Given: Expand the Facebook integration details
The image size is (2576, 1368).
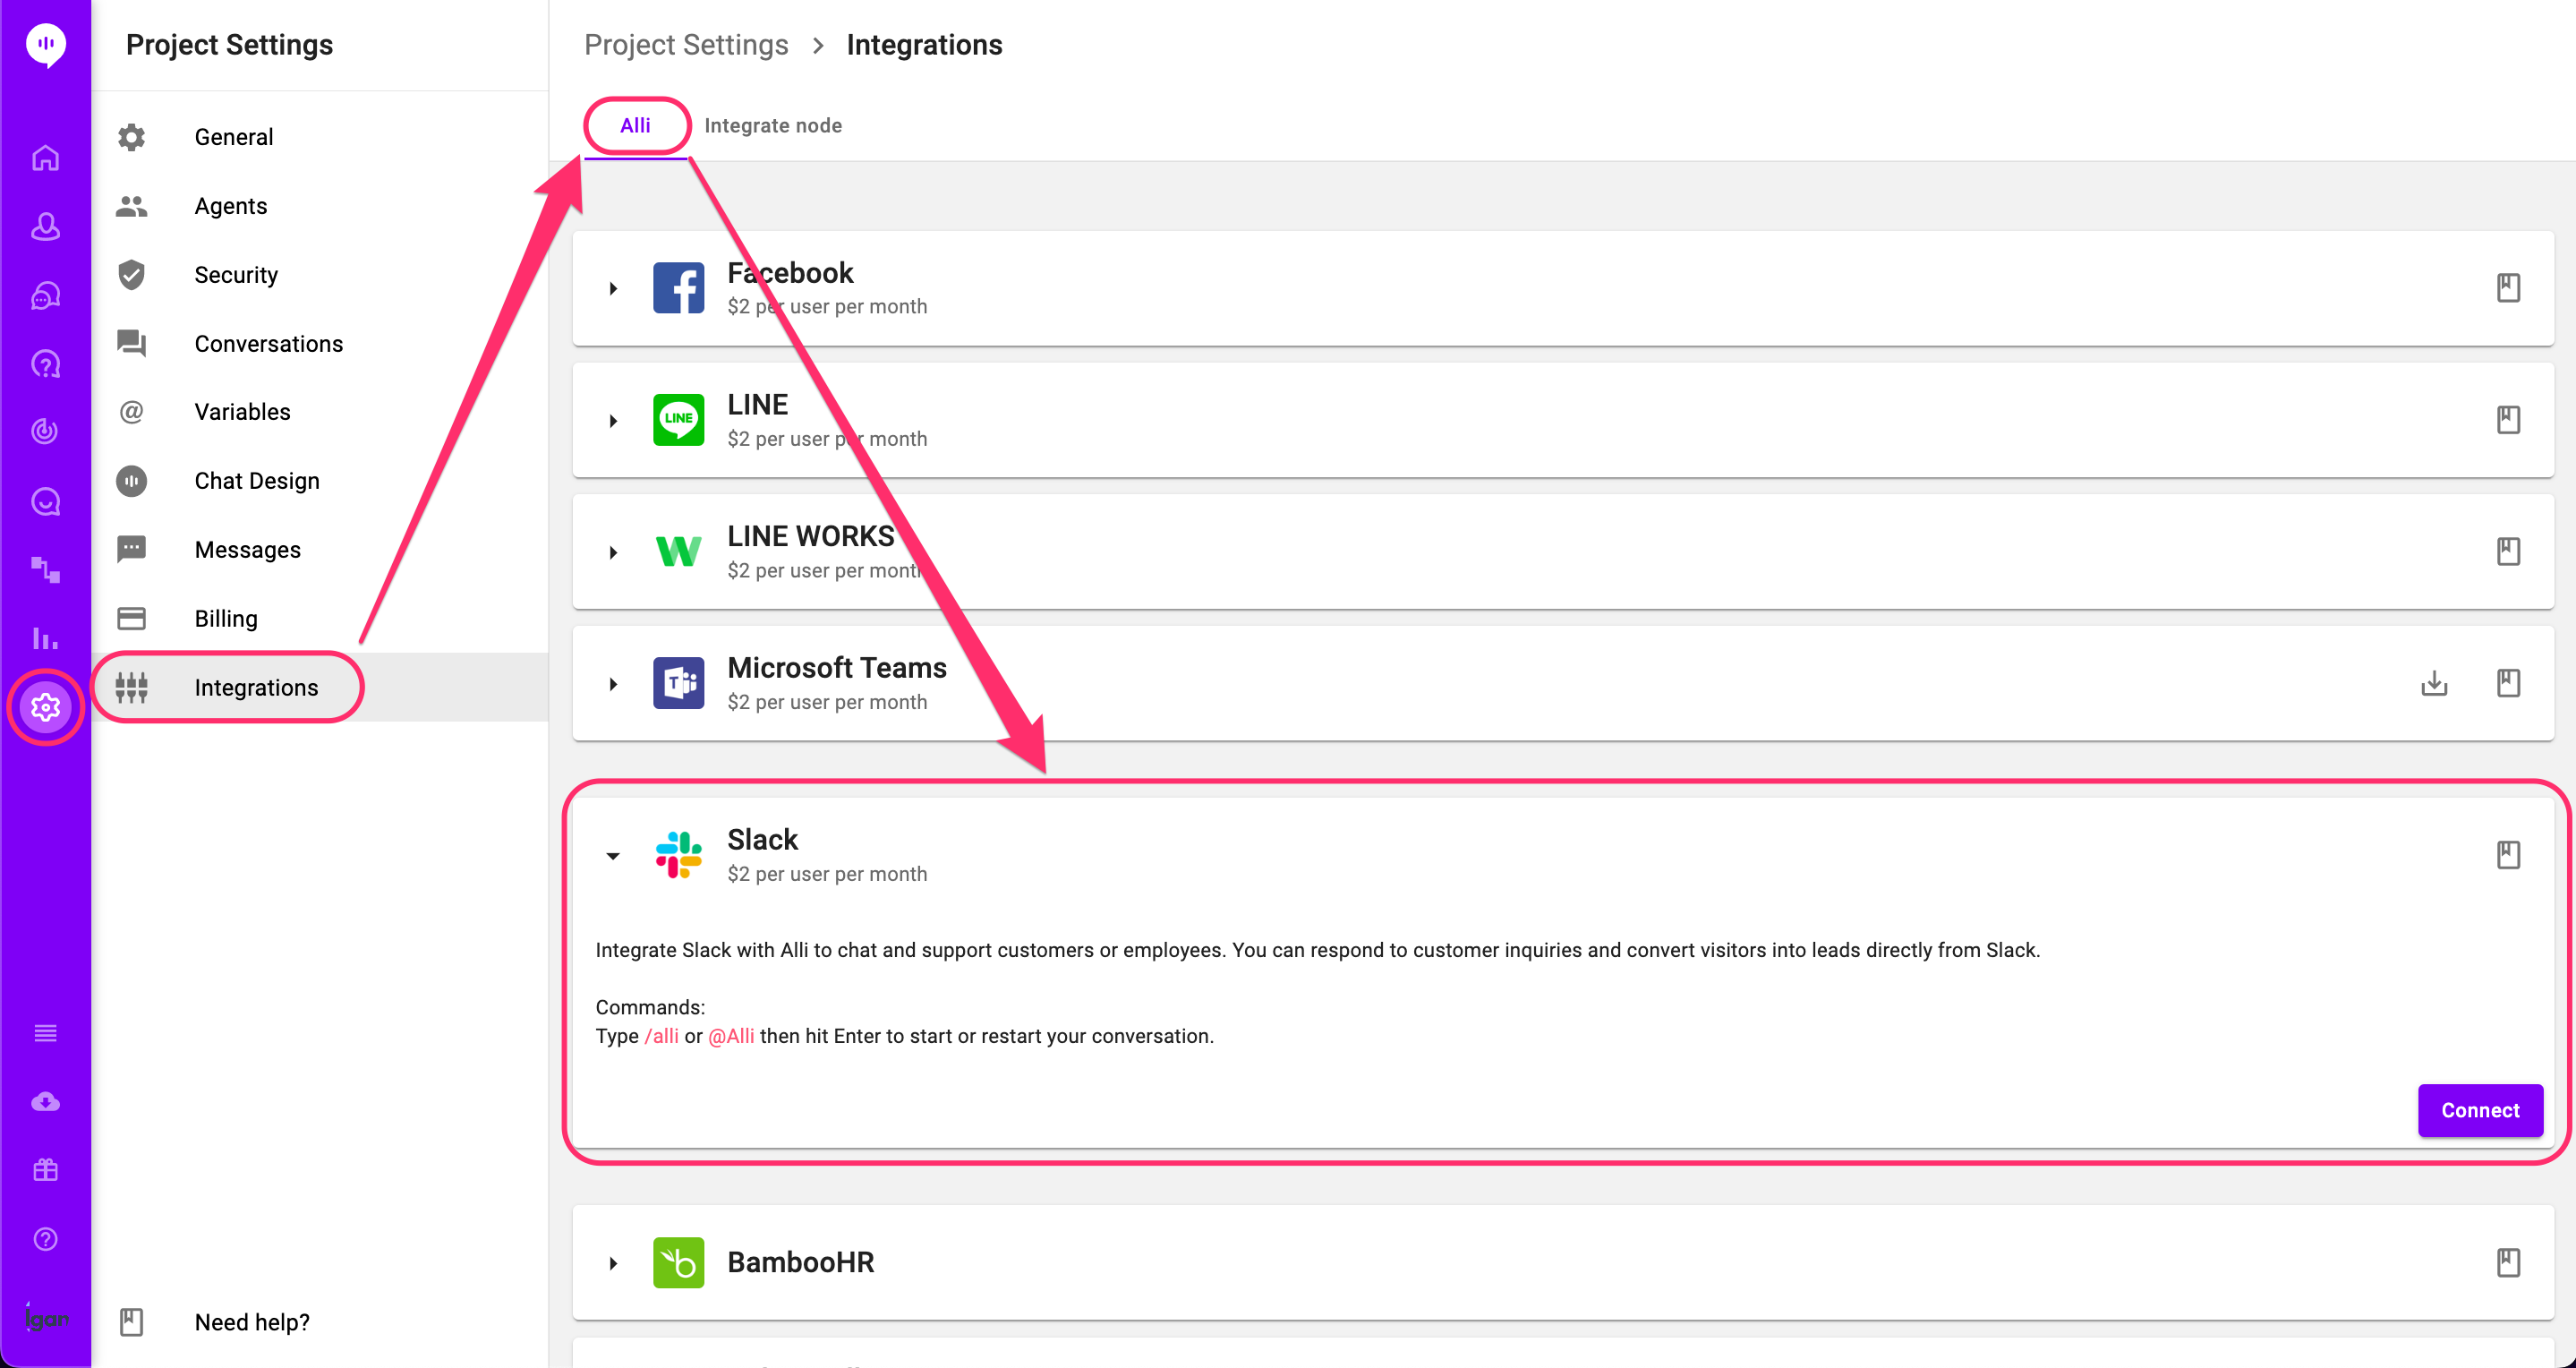Looking at the screenshot, I should [613, 288].
